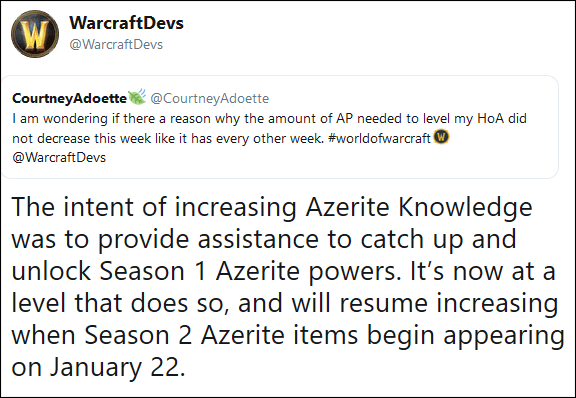This screenshot has width=576, height=398.
Task: Click the CourtneyAdoette author name
Action: (x=69, y=98)
